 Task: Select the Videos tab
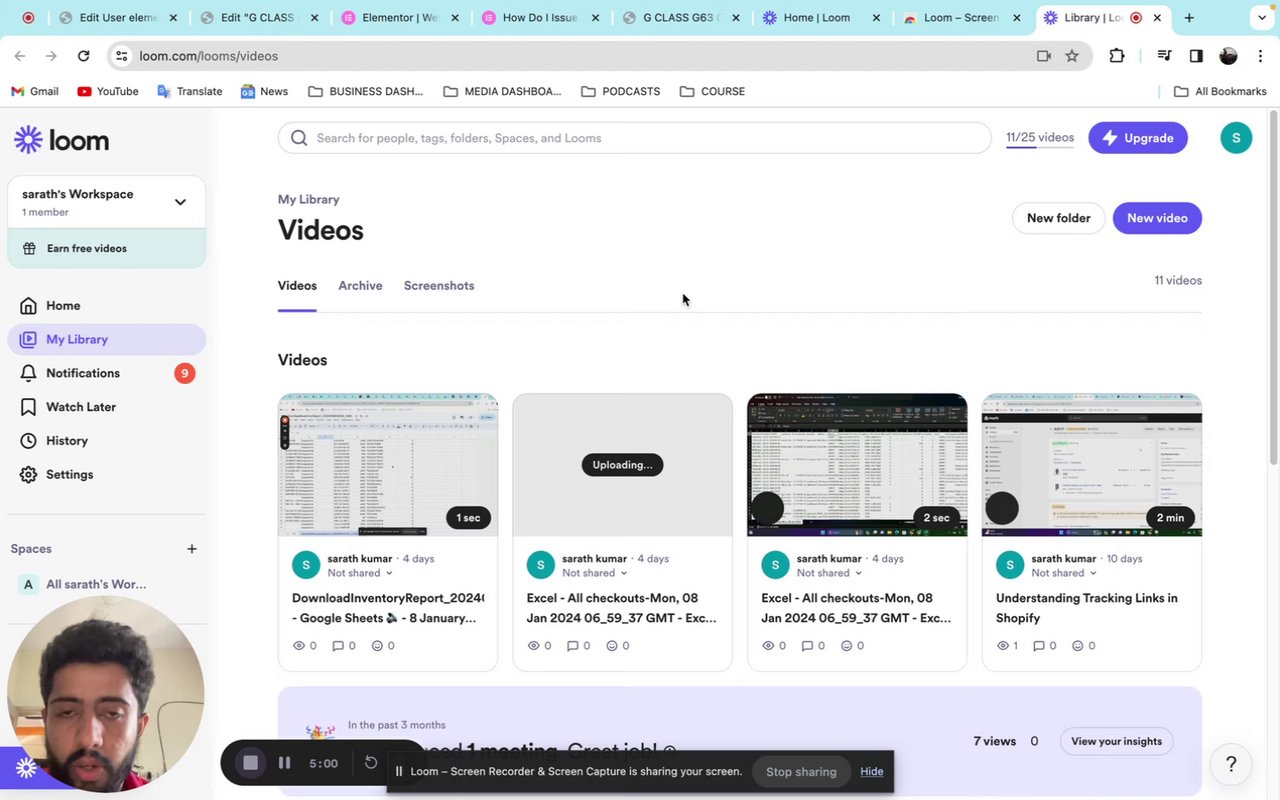(297, 286)
